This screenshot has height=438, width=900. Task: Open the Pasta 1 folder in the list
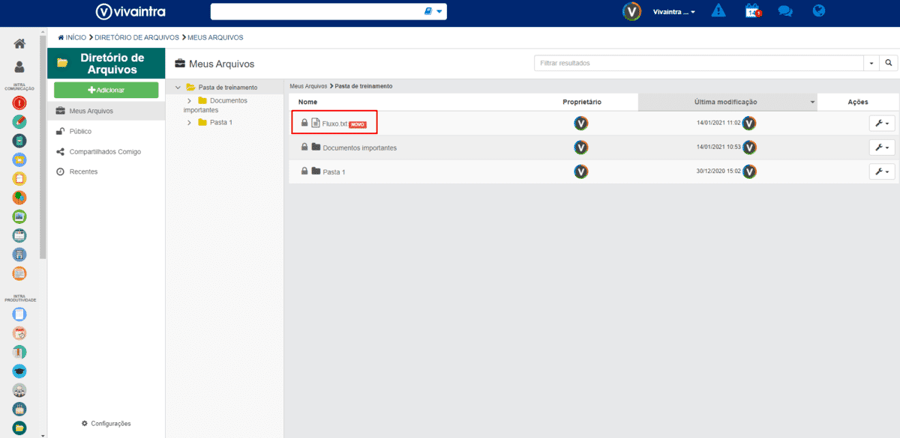point(334,172)
